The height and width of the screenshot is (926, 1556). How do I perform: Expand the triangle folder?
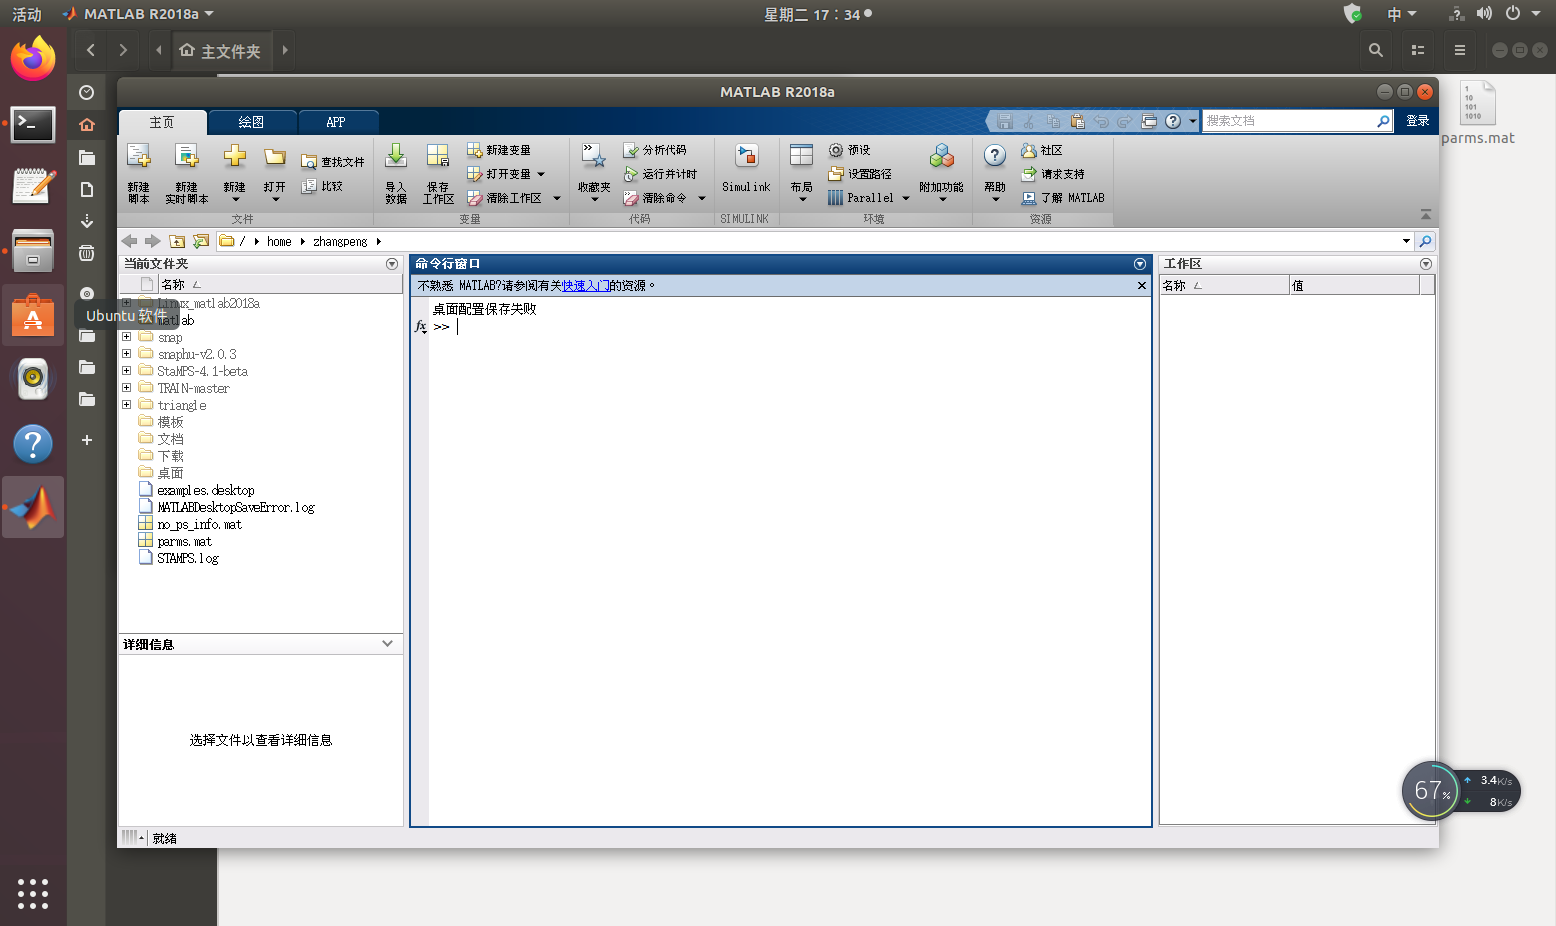(x=127, y=405)
